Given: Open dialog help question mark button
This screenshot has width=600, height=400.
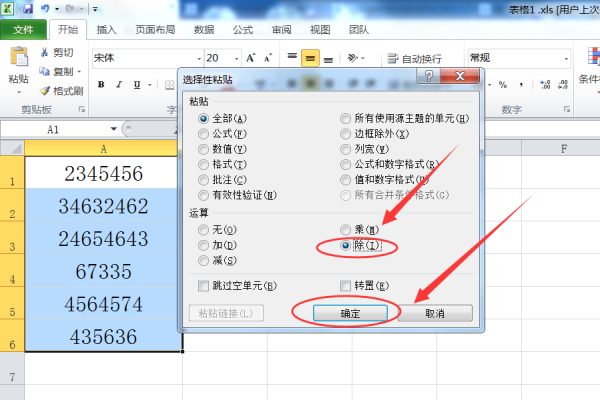Looking at the screenshot, I should (x=429, y=76).
